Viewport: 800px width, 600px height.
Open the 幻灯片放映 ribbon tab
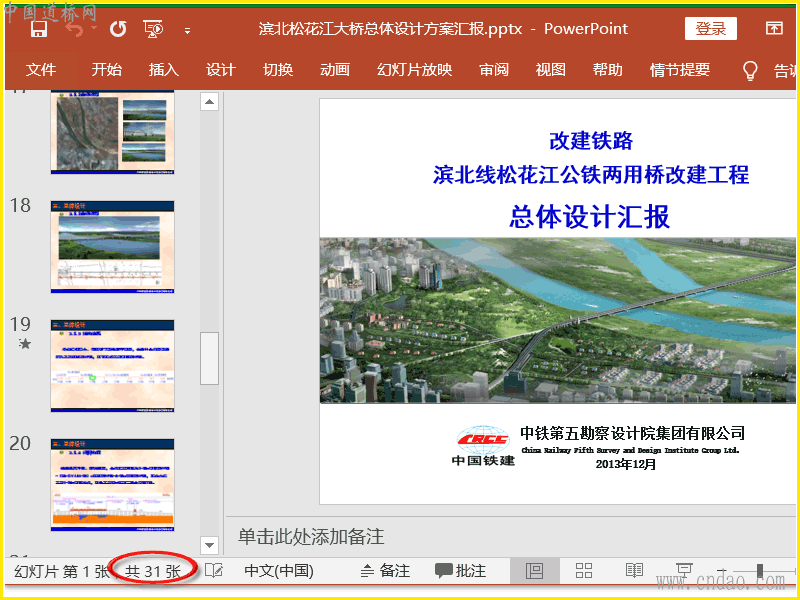[414, 70]
